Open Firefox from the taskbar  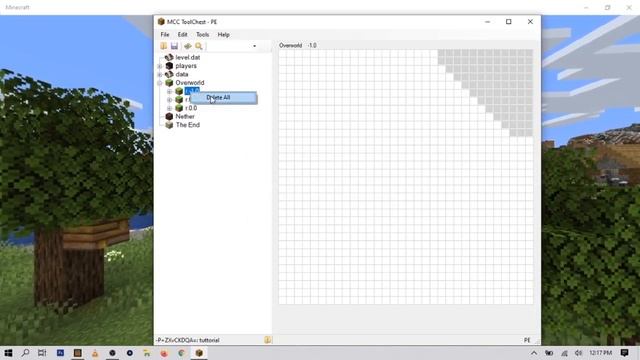(164, 353)
